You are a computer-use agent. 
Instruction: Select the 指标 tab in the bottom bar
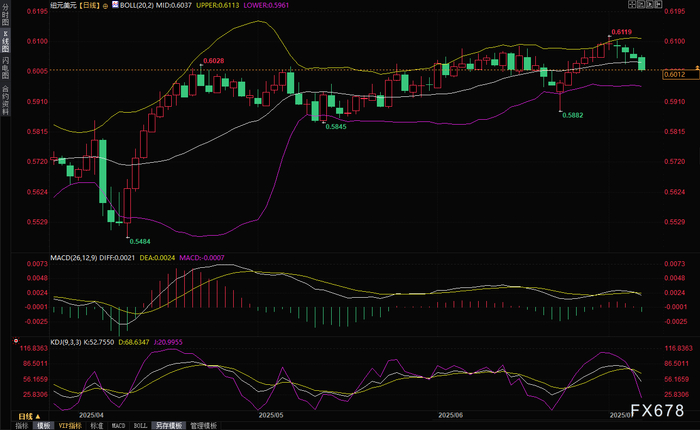point(21,426)
